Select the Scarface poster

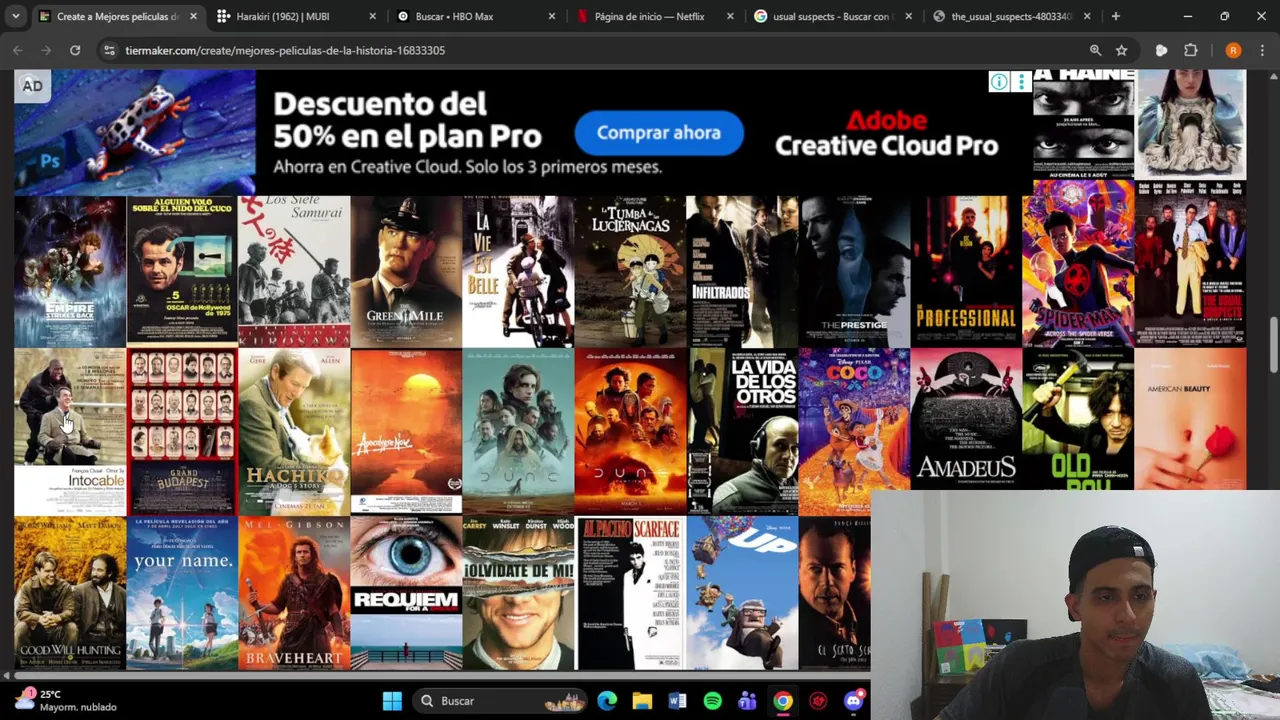point(630,593)
